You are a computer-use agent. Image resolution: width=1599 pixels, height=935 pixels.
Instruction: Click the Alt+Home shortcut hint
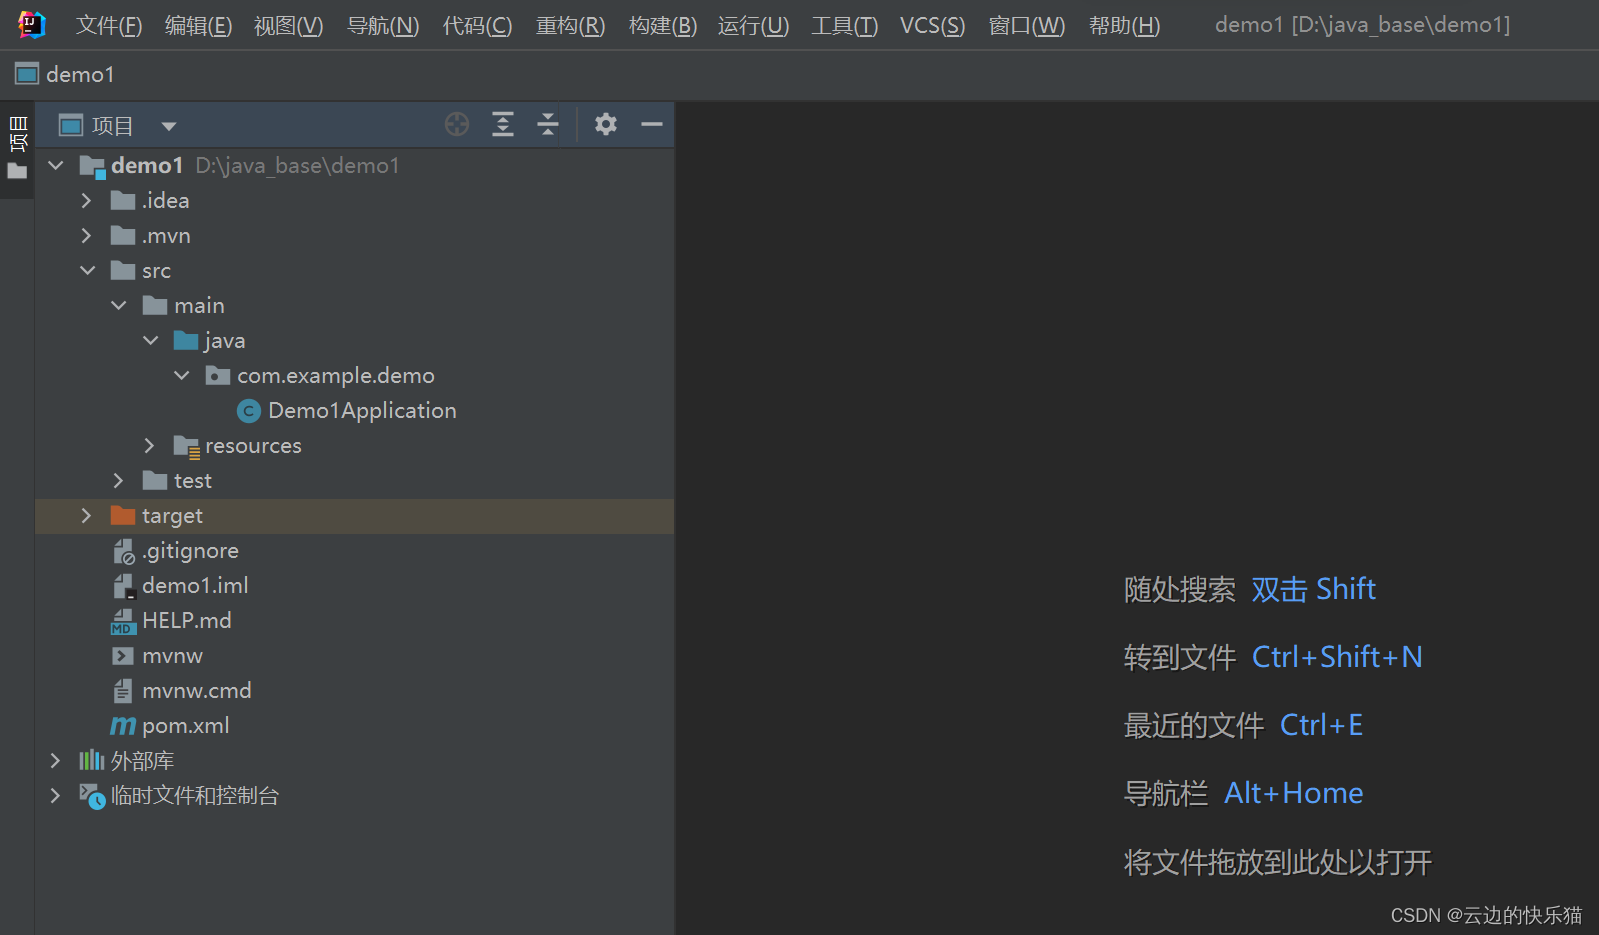pos(1293,793)
